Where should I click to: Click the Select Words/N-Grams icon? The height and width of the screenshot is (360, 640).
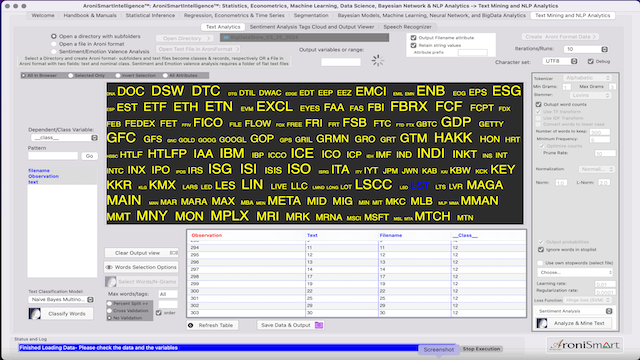point(111,282)
